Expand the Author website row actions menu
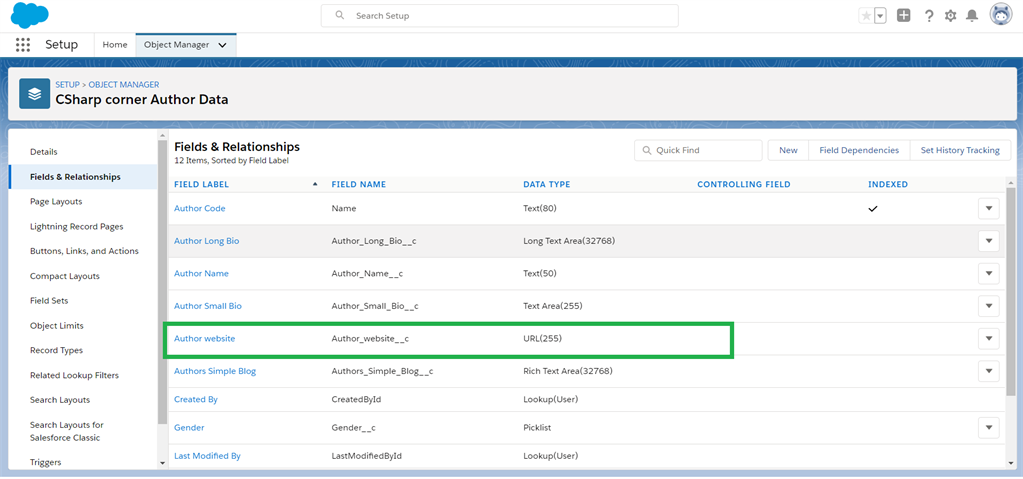 (x=988, y=339)
